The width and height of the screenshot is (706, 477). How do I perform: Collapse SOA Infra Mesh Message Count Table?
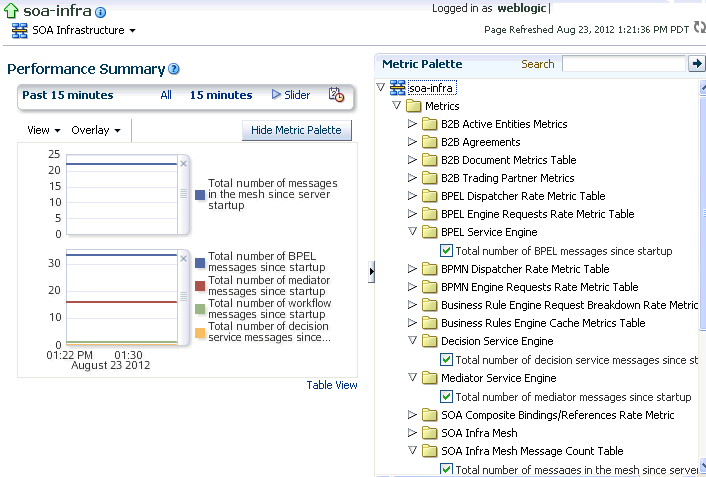point(412,450)
